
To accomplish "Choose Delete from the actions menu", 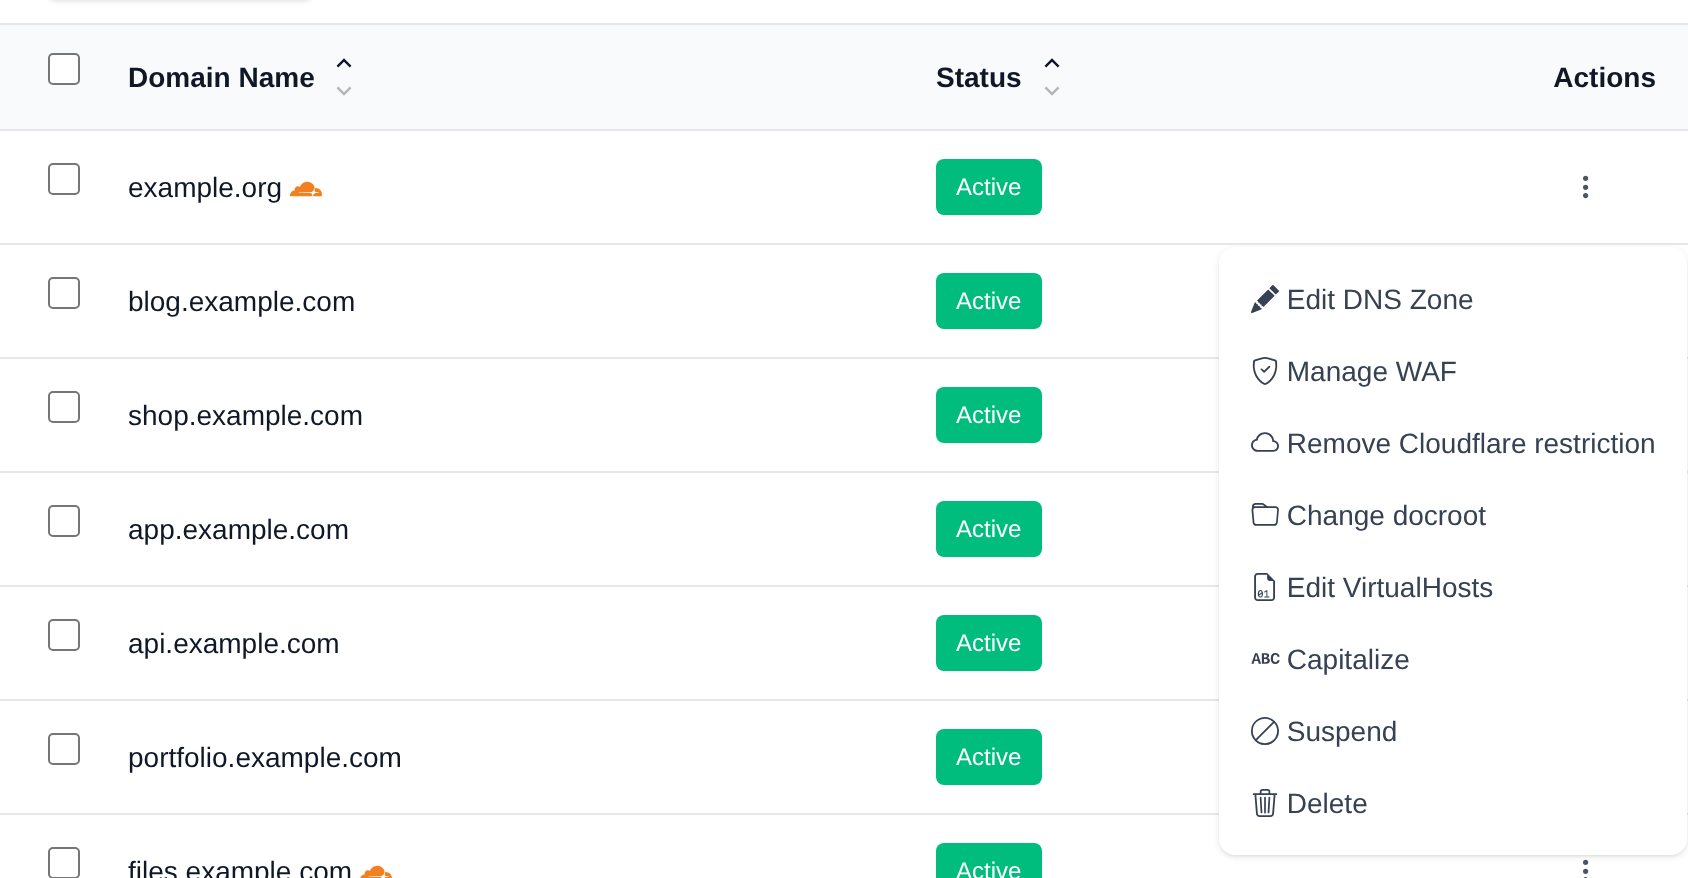I will point(1453,803).
